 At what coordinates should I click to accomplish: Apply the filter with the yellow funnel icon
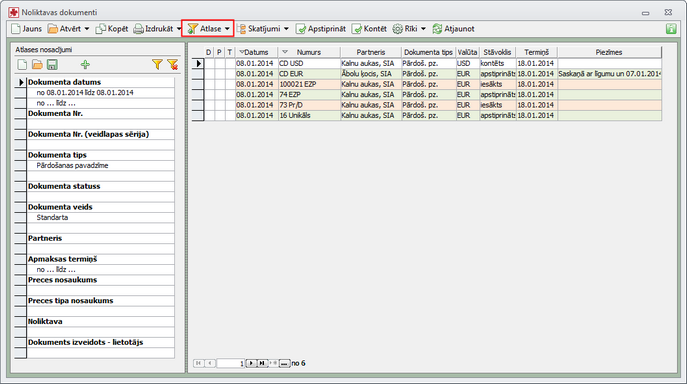tap(157, 65)
